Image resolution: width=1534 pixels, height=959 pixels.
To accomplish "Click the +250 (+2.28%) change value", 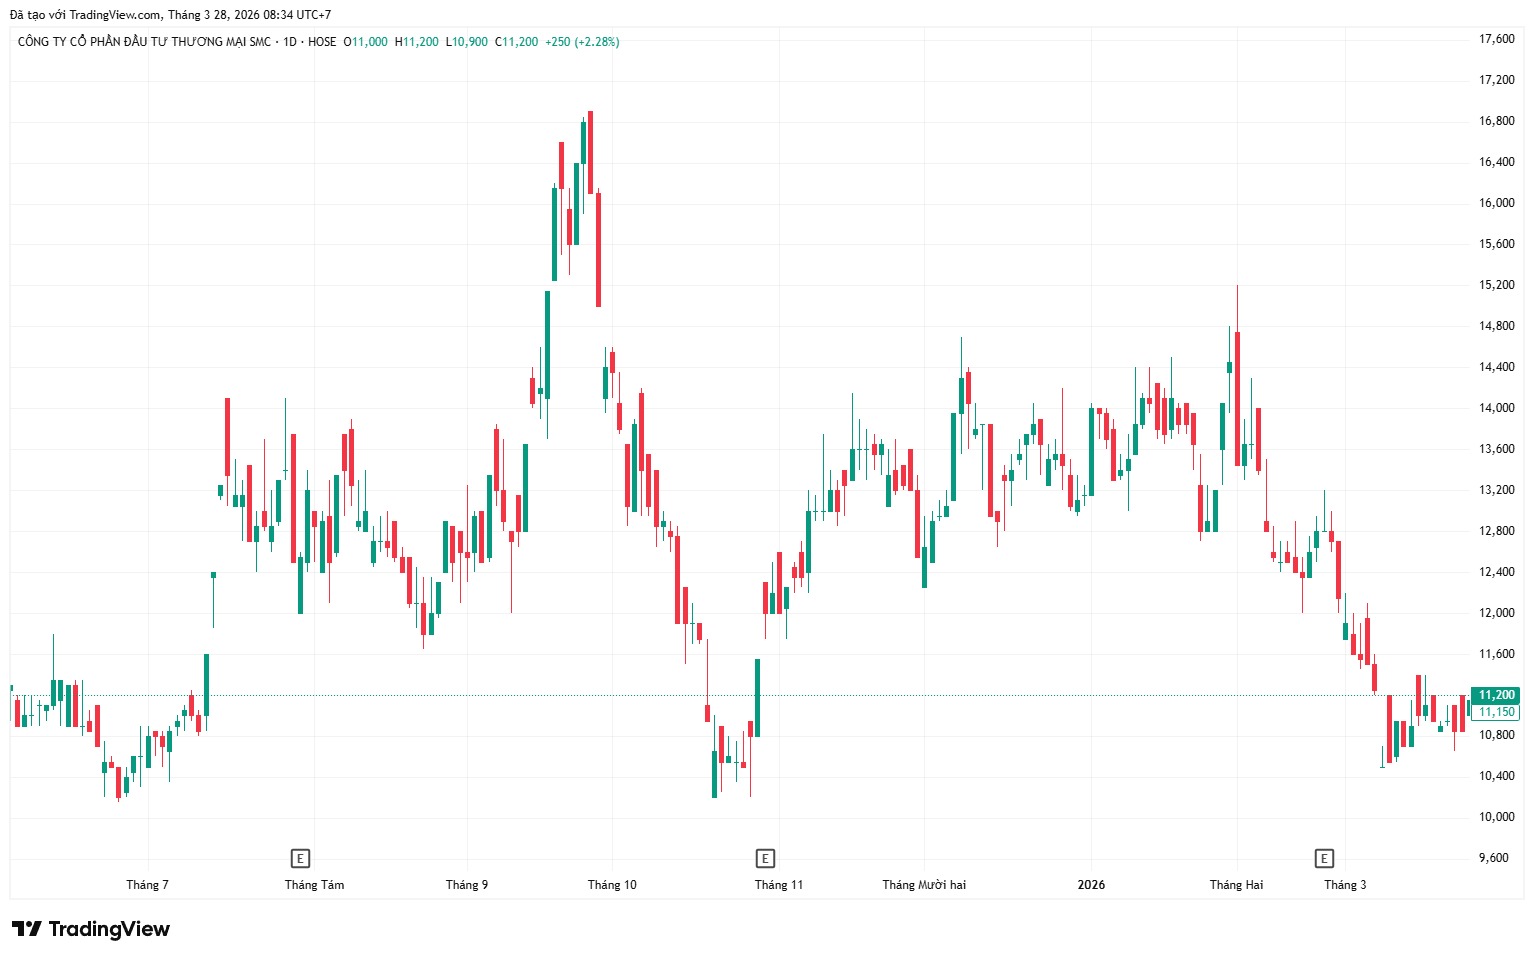I will pyautogui.click(x=582, y=42).
